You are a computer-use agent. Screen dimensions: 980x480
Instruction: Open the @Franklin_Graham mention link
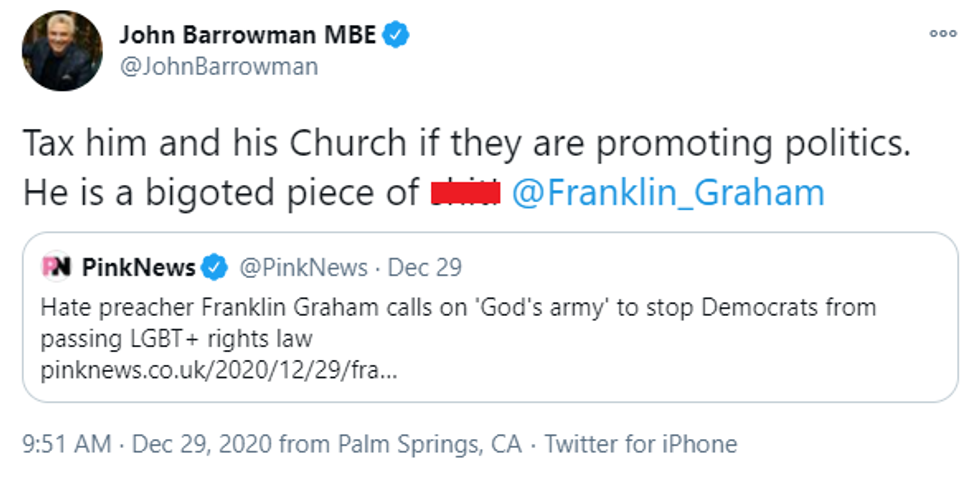click(668, 192)
